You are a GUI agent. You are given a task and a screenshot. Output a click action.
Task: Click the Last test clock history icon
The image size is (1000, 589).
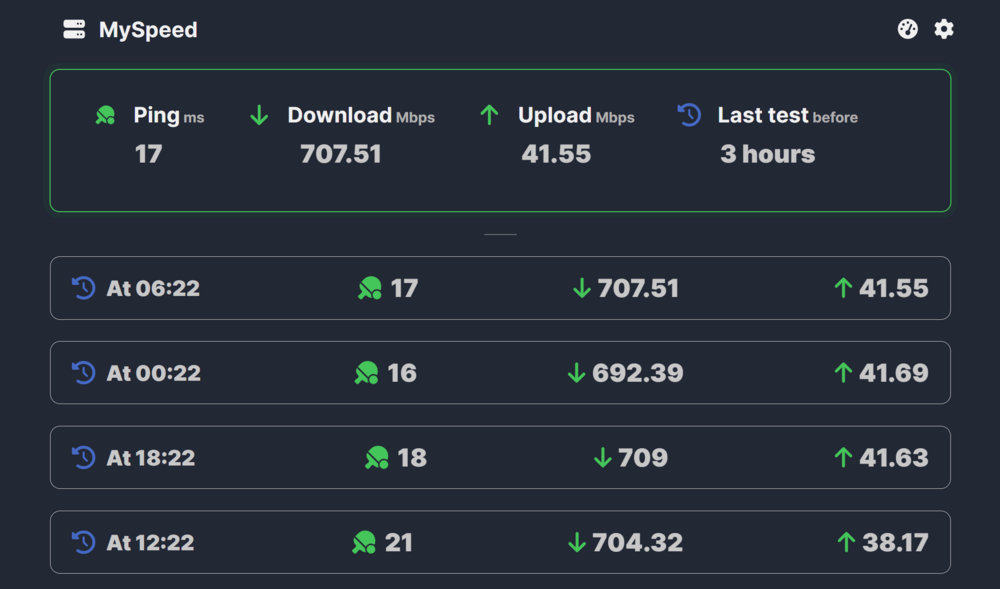click(x=689, y=115)
